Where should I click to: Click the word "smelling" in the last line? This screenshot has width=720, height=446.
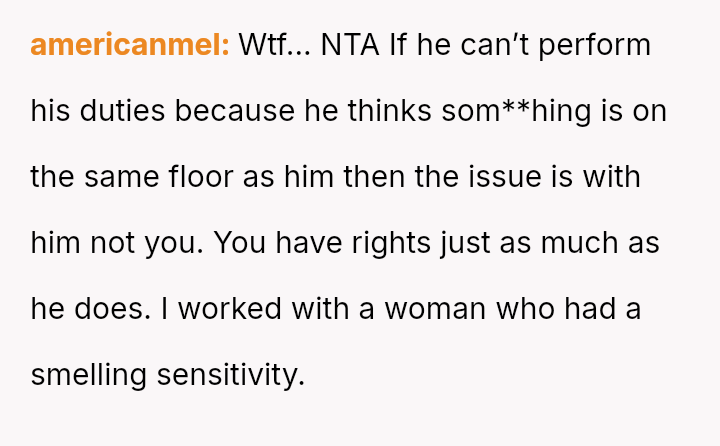[x=89, y=375]
